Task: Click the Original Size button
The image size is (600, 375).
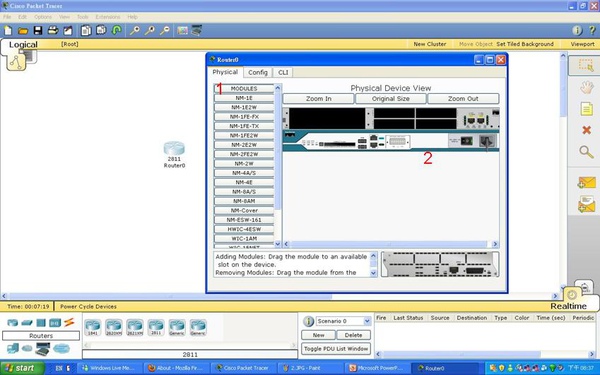Action: point(391,99)
